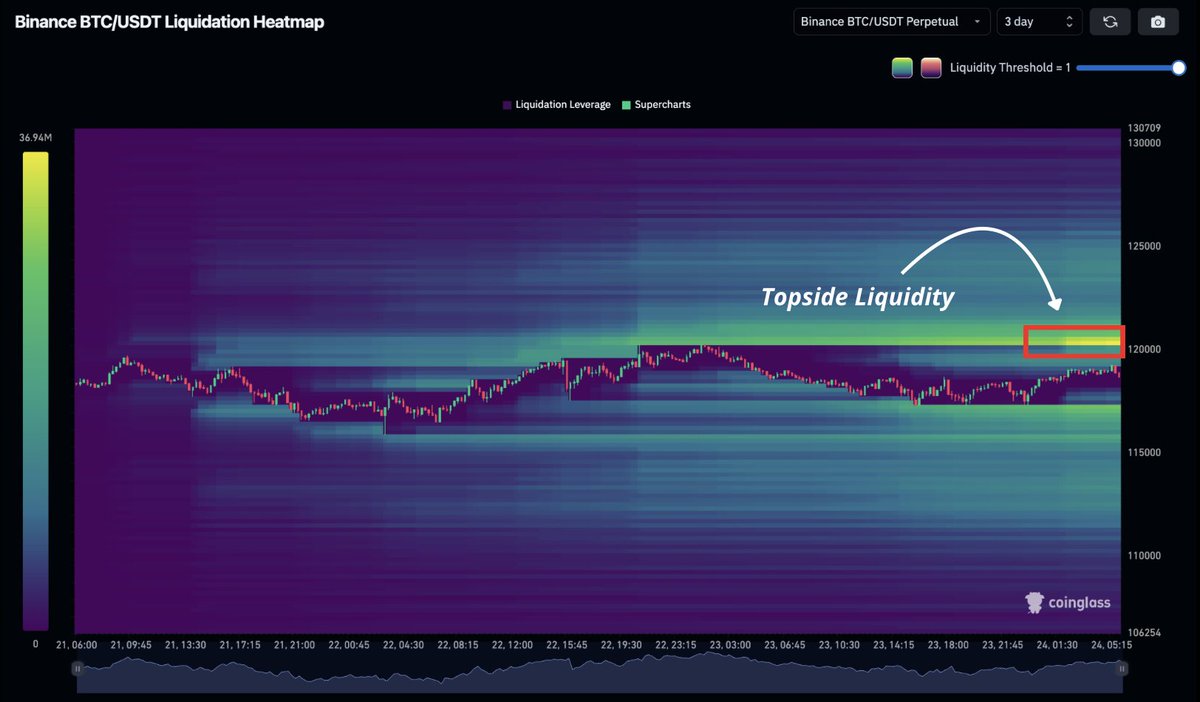
Task: Click the 36.94M color scale bar
Action: (x=35, y=391)
